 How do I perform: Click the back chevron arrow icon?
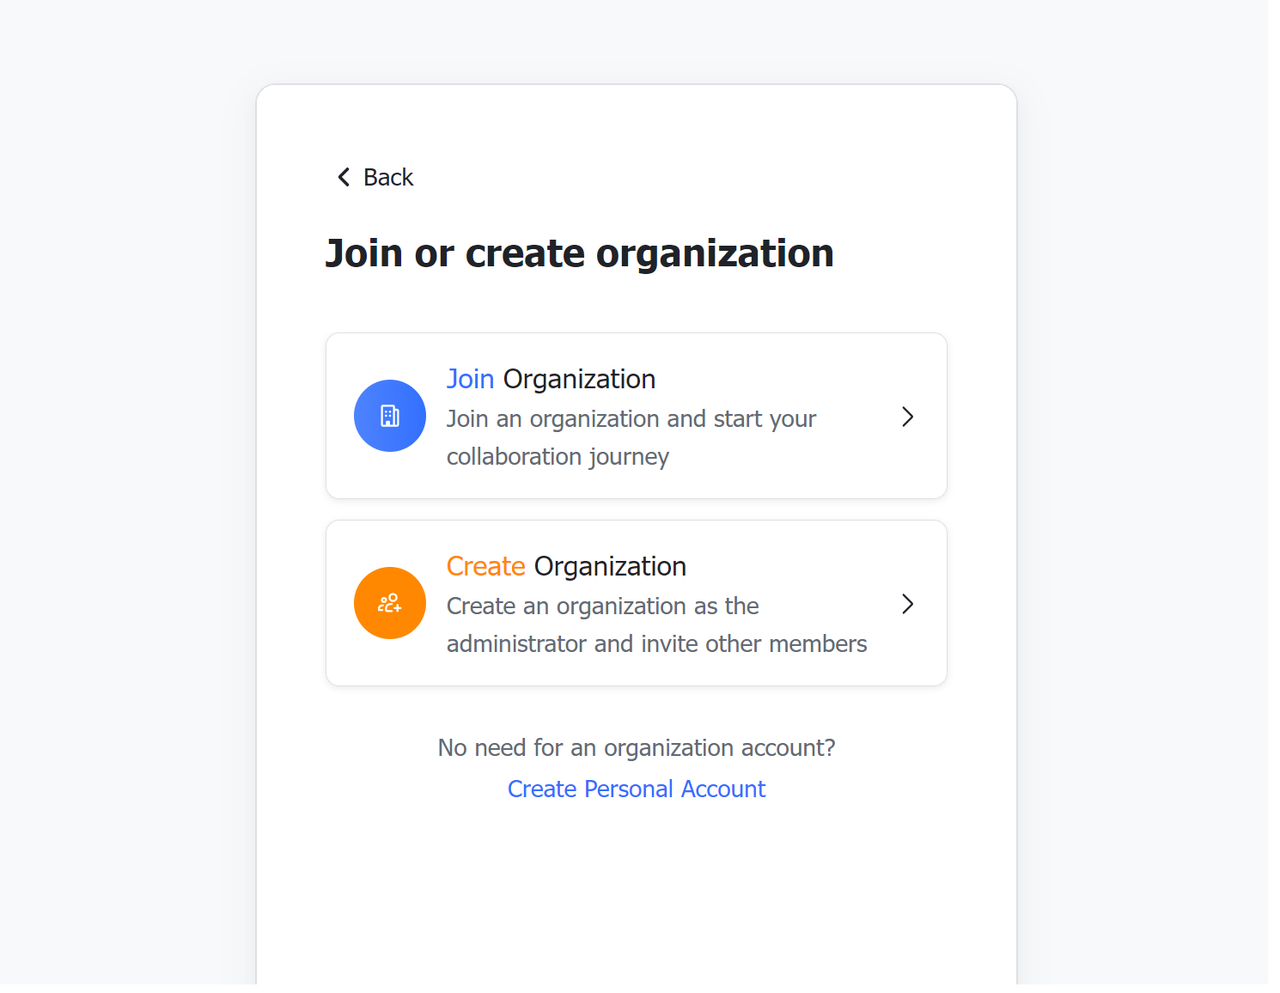(344, 178)
